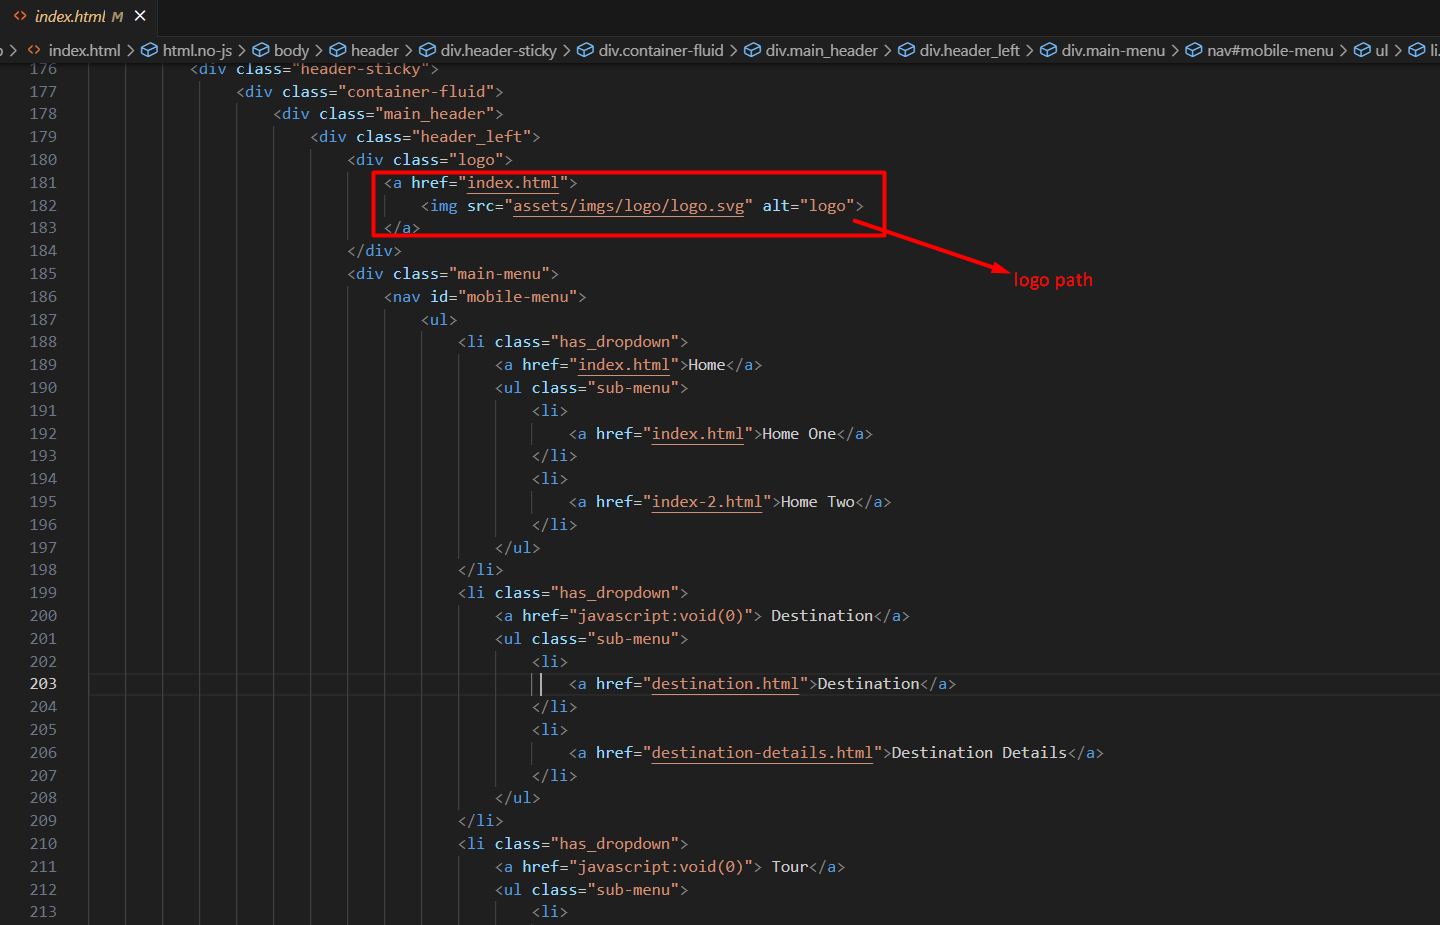Click the chevron after div.header-sticky breadcrumb
Viewport: 1440px width, 925px height.
pos(566,50)
